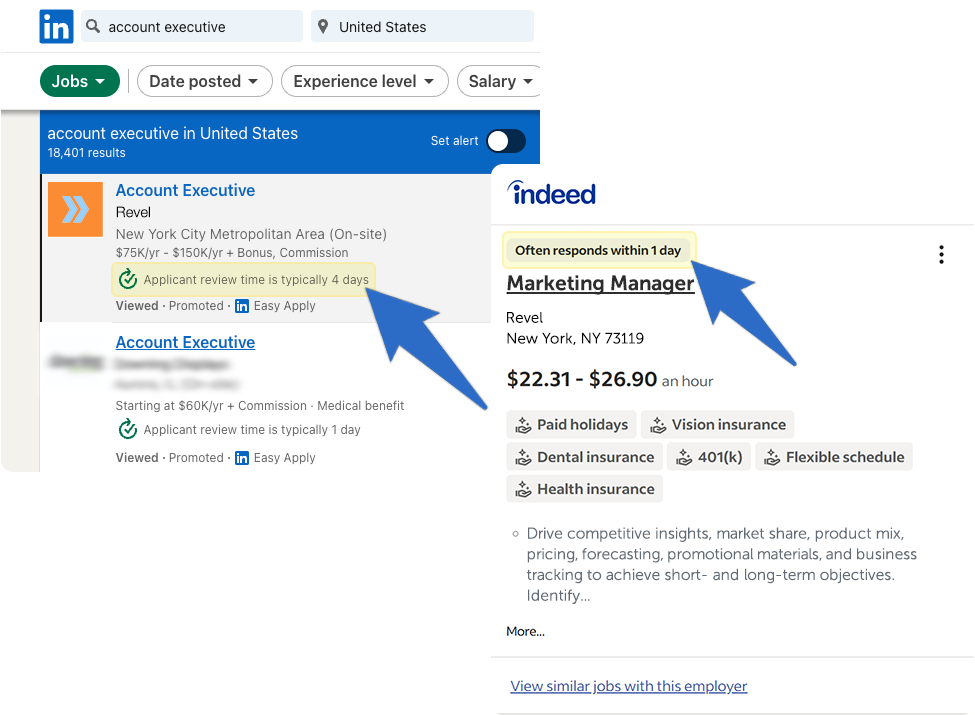
Task: Click the Easy Apply icon on second job
Action: point(242,458)
